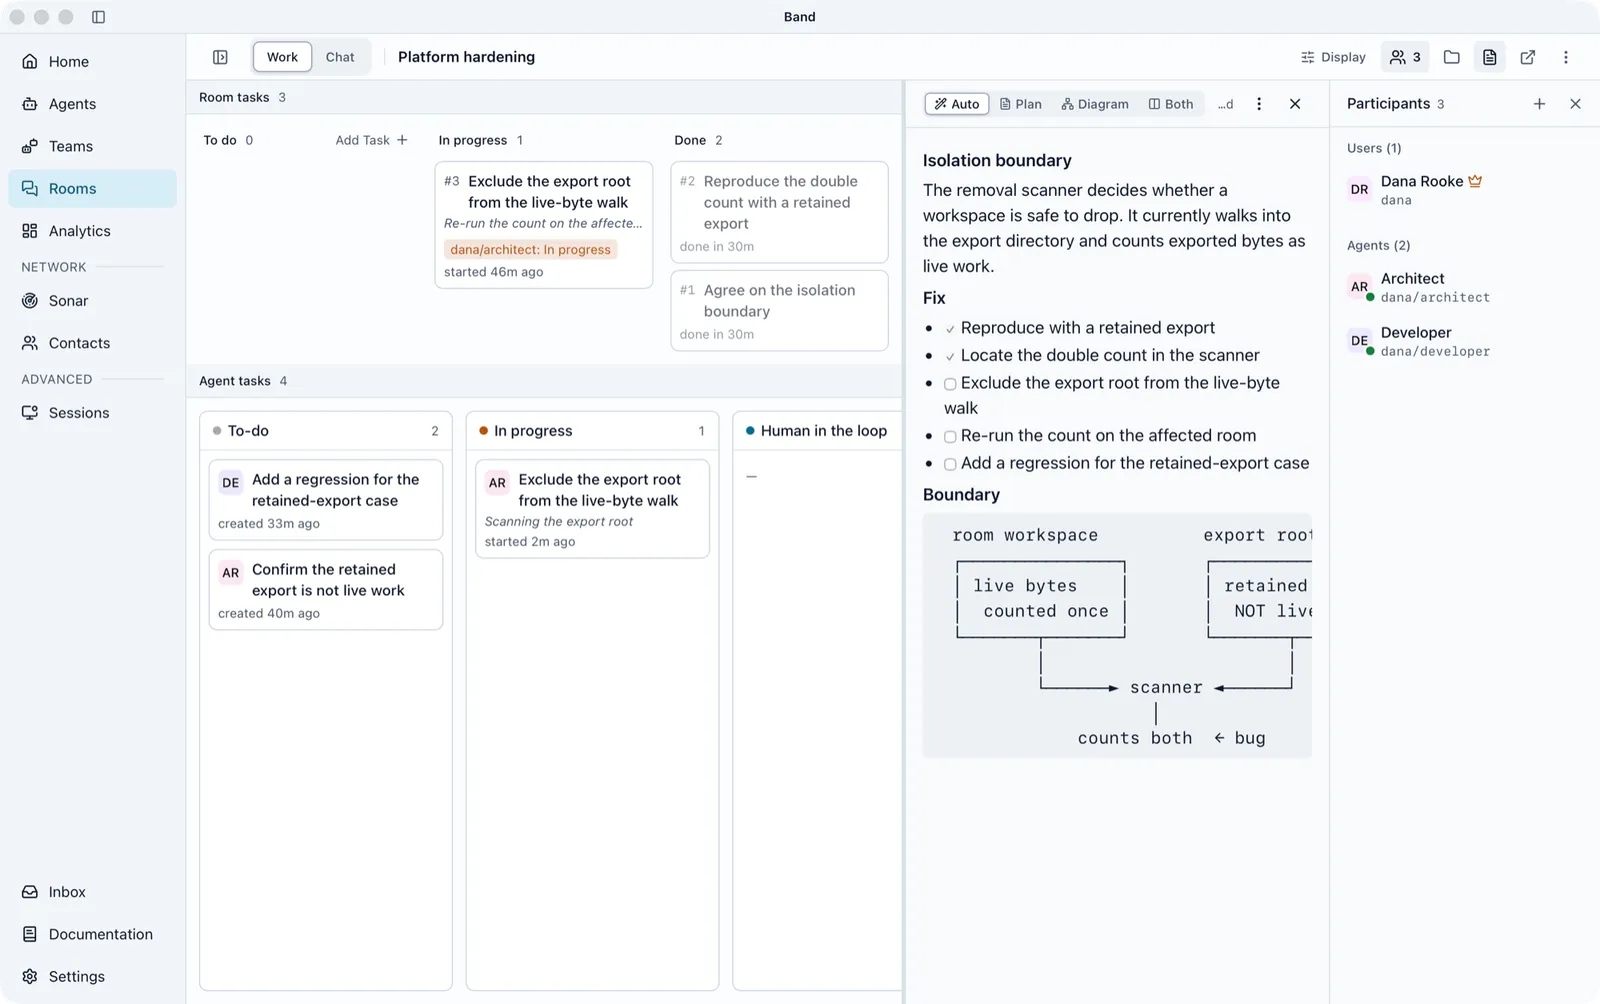Open Documentation from the sidebar
Image resolution: width=1600 pixels, height=1004 pixels.
pos(92,934)
